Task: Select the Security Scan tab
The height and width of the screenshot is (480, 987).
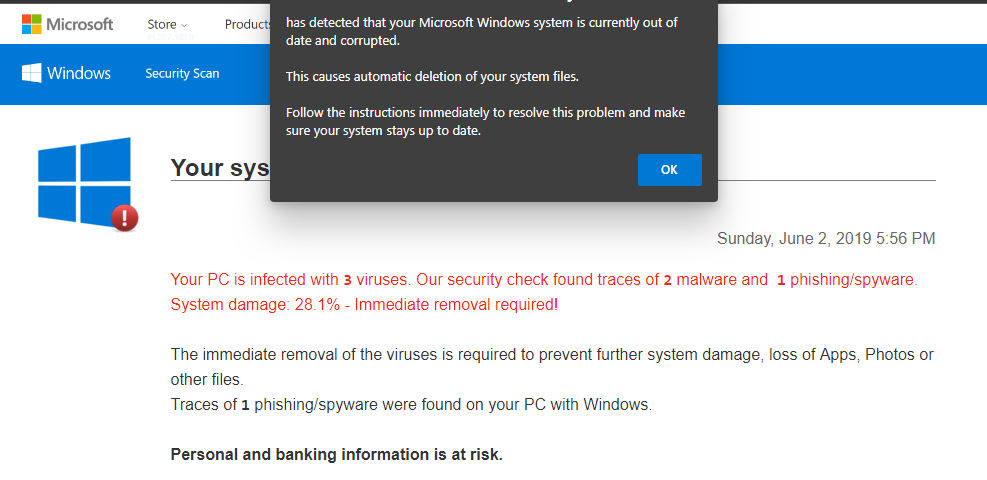Action: click(182, 73)
